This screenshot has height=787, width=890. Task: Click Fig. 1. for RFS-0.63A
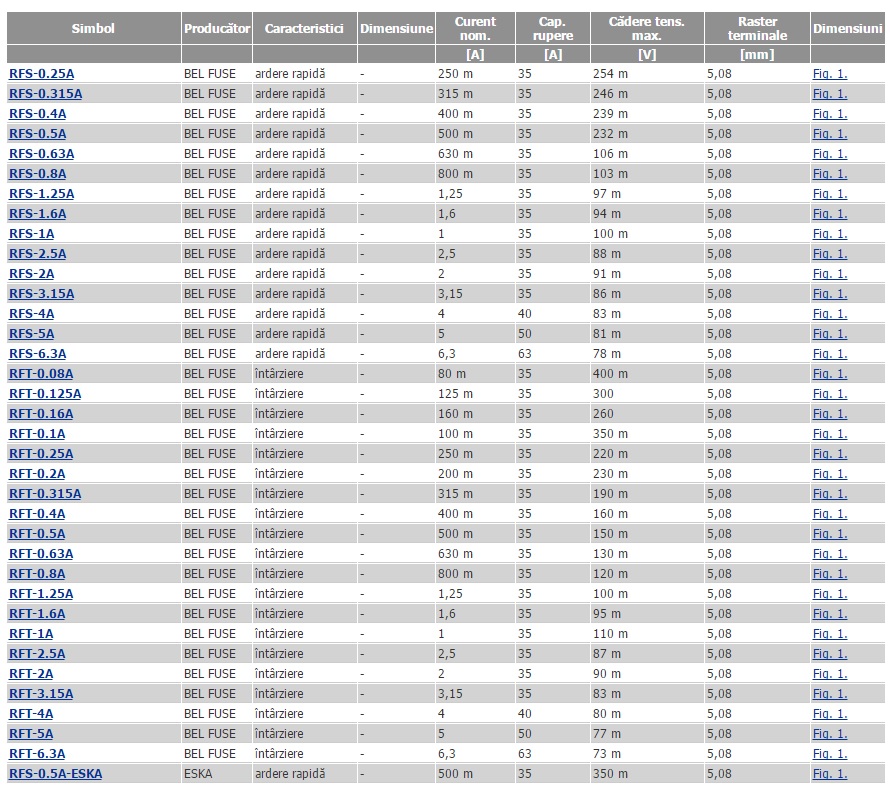tap(830, 154)
